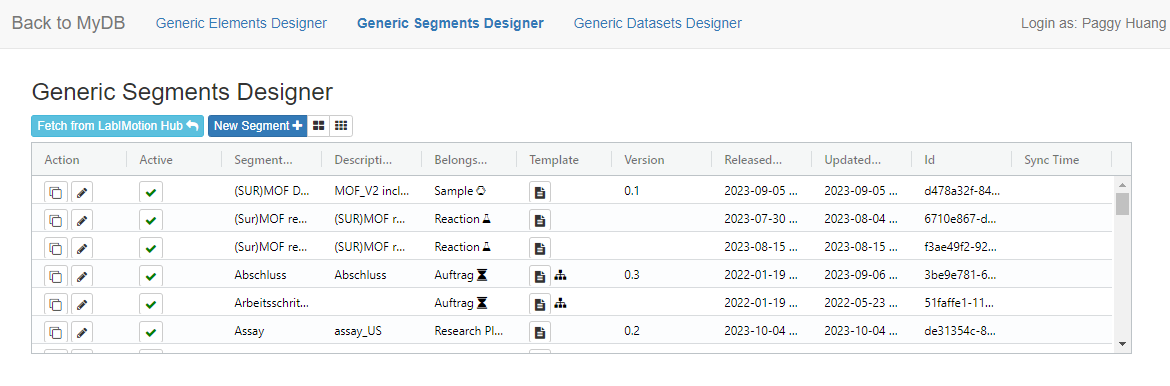Open the Generic Datasets Designer tab
This screenshot has height=386, width=1170.
coord(657,23)
